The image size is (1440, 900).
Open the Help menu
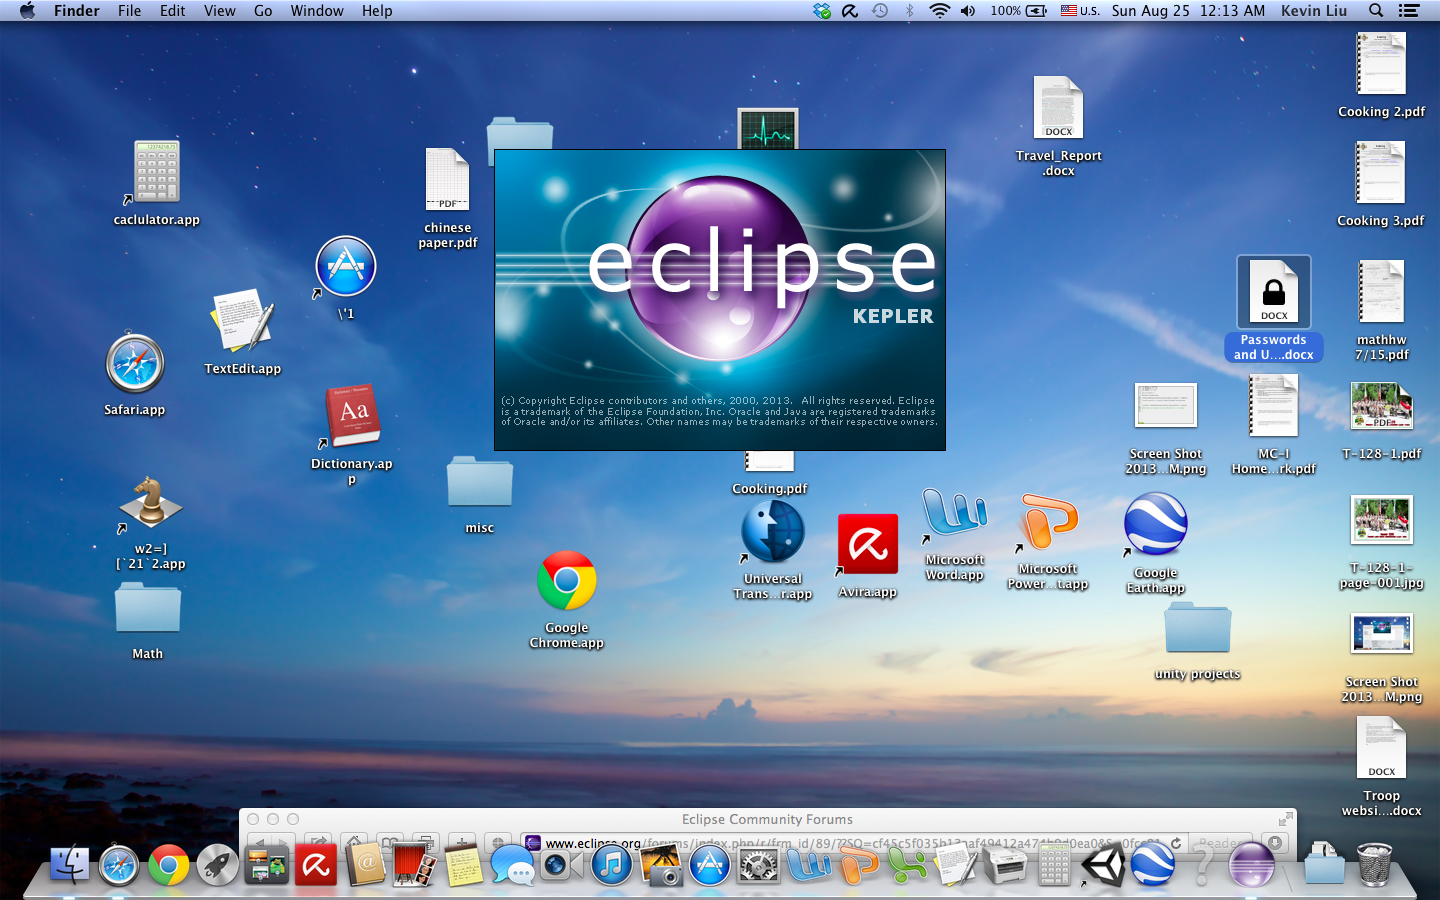pyautogui.click(x=377, y=11)
